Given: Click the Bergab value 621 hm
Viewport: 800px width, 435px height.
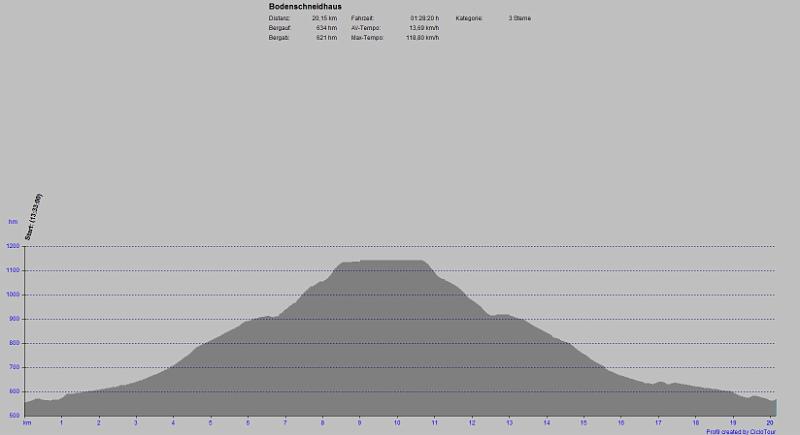Looking at the screenshot, I should pyautogui.click(x=327, y=37).
